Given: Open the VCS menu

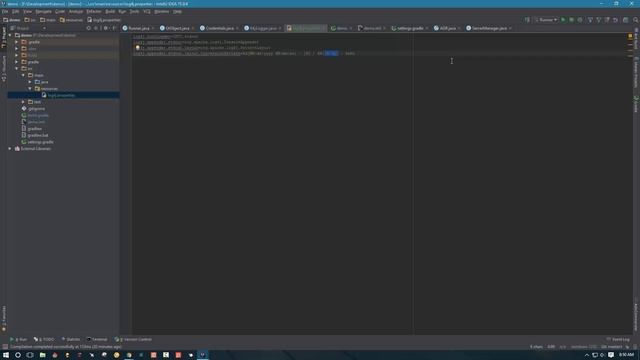Looking at the screenshot, I should pos(147,11).
